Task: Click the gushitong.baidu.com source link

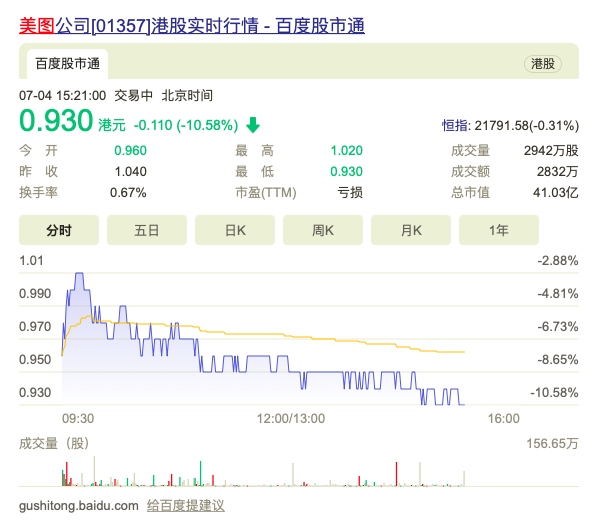Action: click(79, 506)
